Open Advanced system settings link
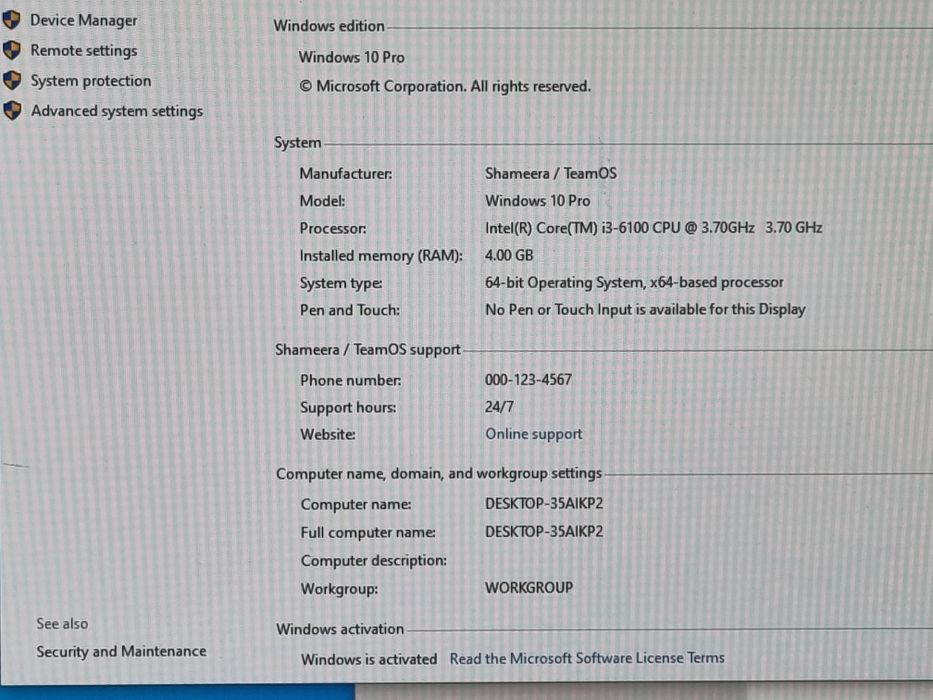 click(x=117, y=111)
